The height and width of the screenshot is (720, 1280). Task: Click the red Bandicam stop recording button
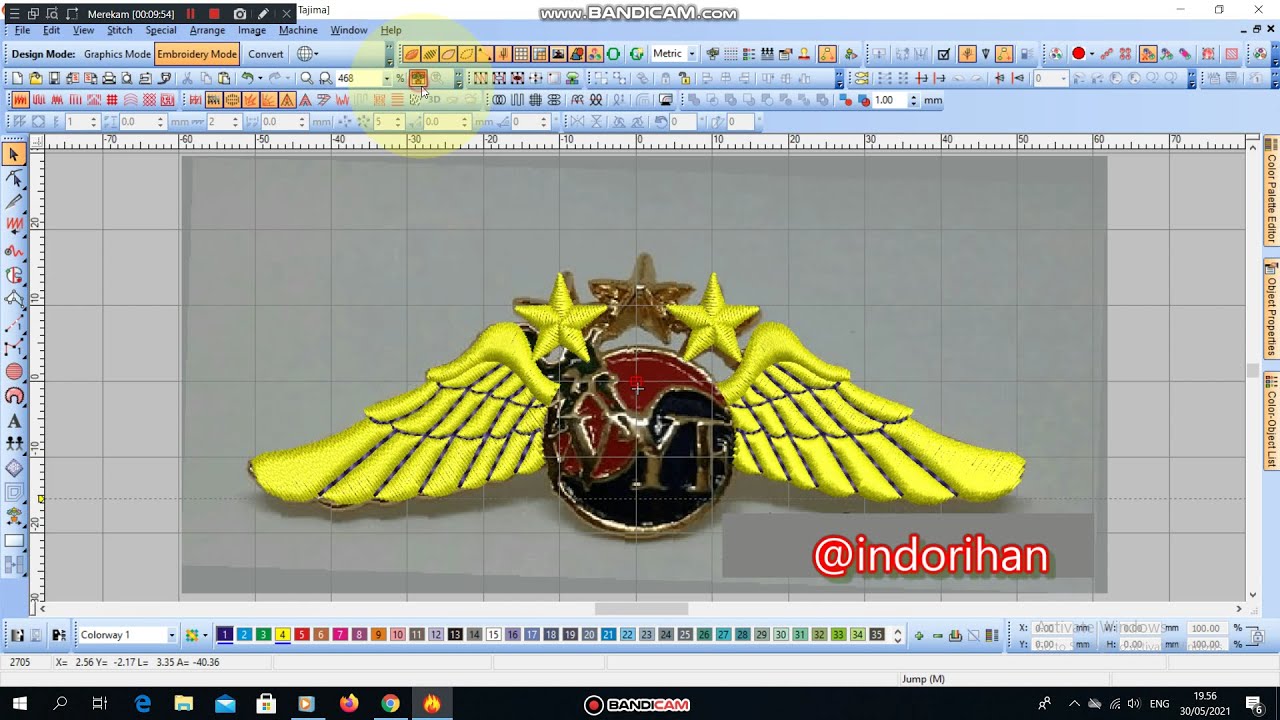coord(214,14)
